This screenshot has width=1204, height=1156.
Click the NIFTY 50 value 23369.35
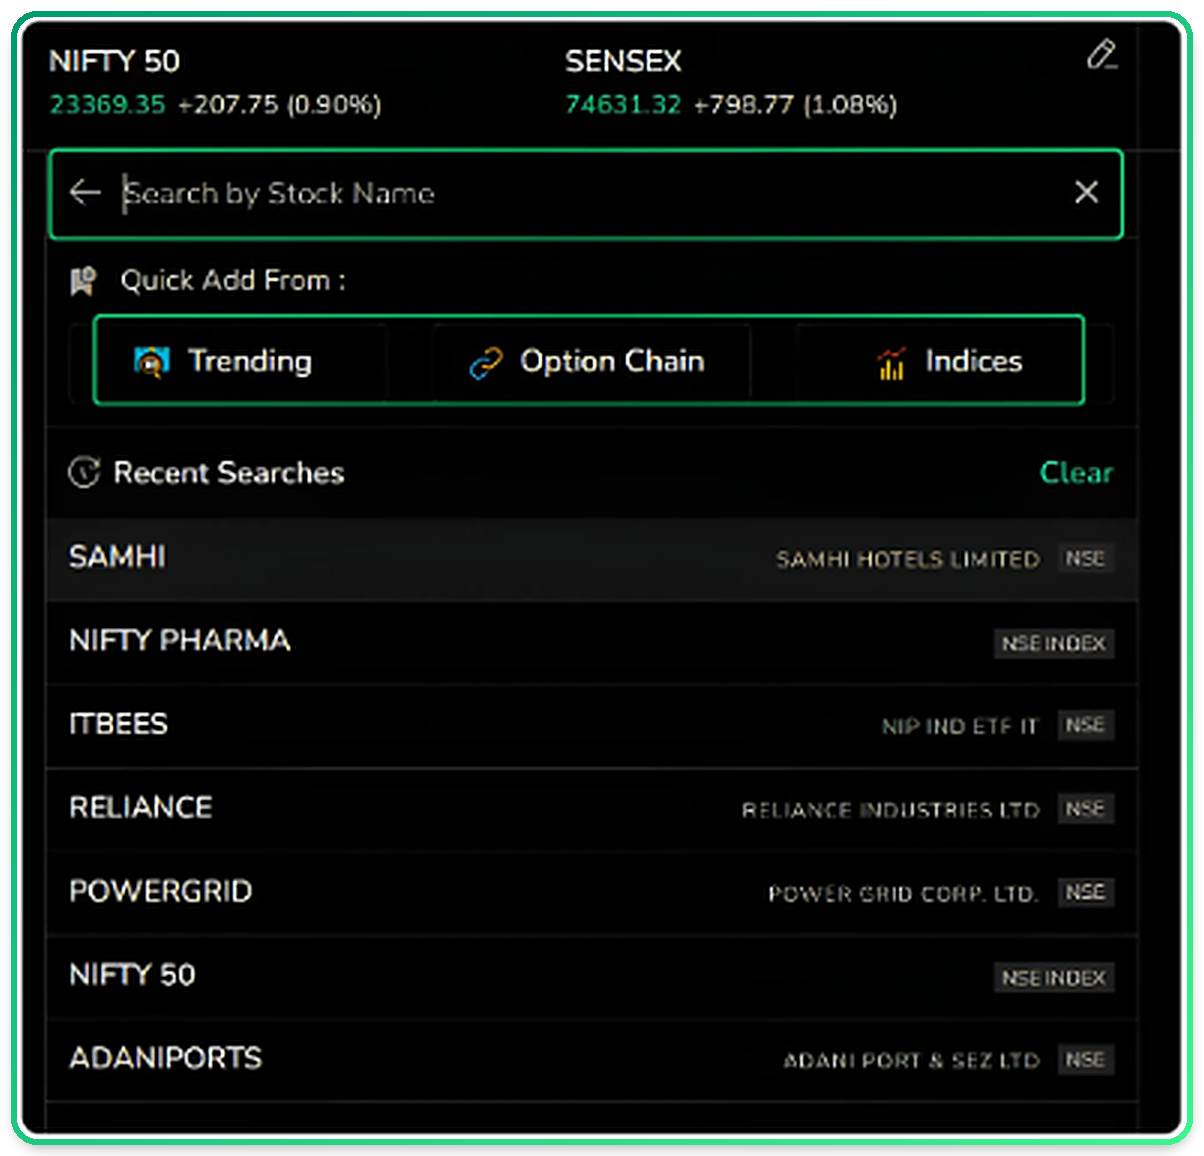(x=108, y=104)
